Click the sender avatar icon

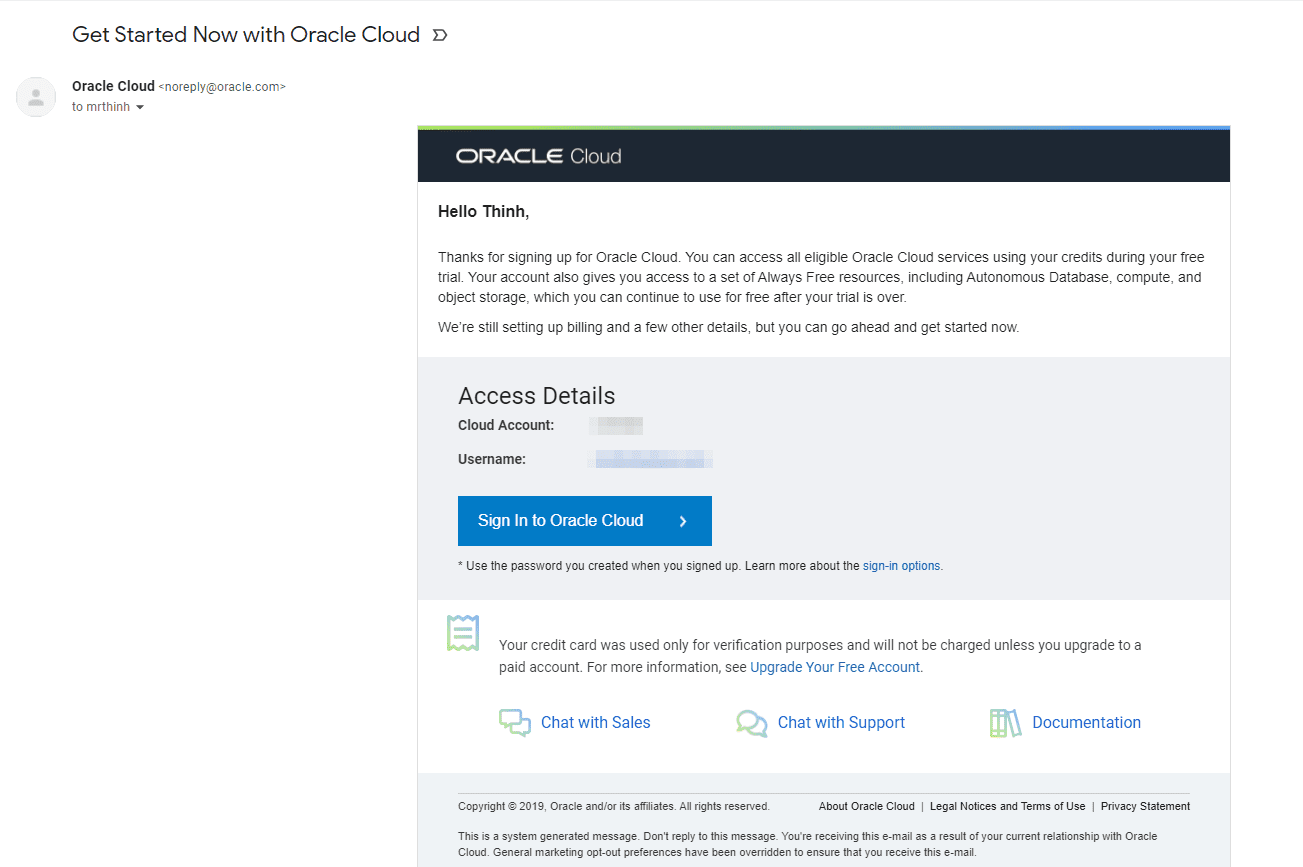pos(36,97)
